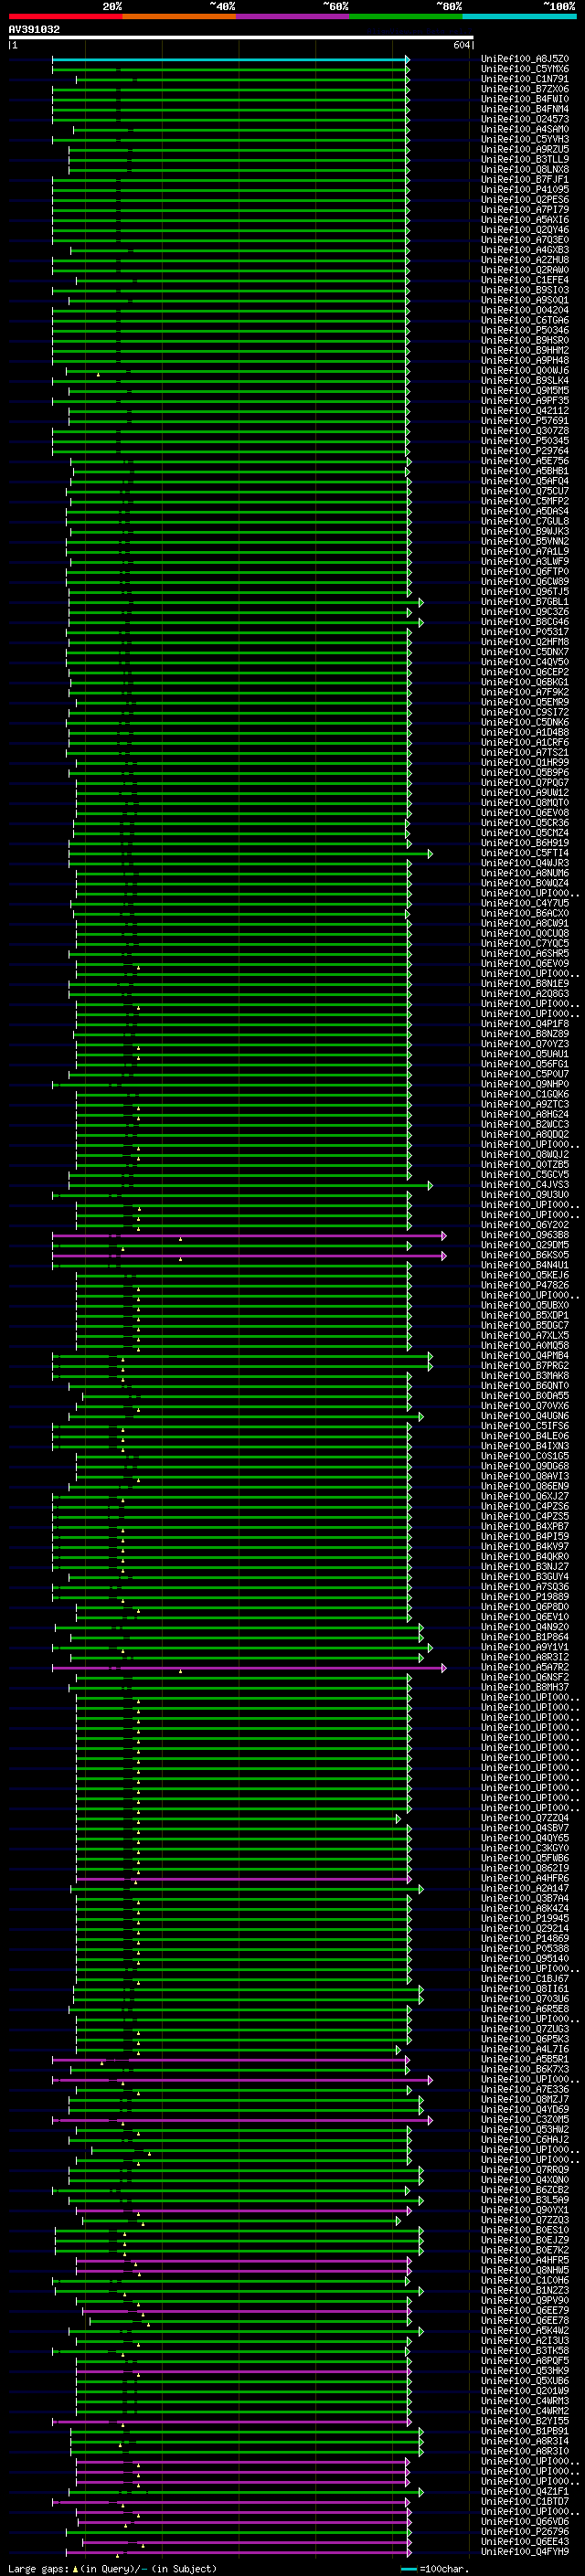Screen dimensions: 585x2576
Task: Click the AV391032 query name
Action: click(x=34, y=30)
